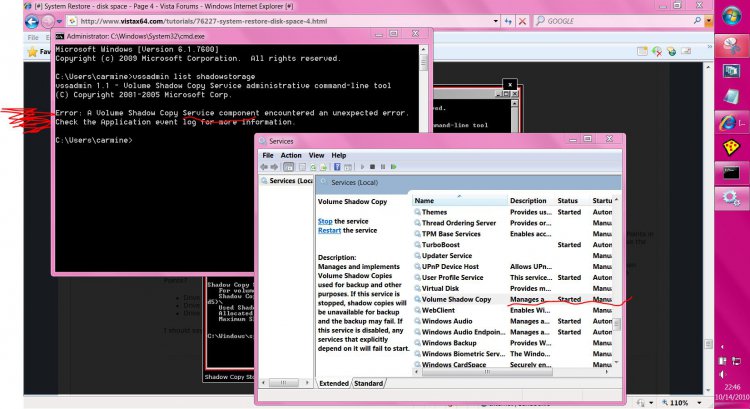Click the Services list horizontal scrollbar
Image resolution: width=750 pixels, height=409 pixels.
click(512, 371)
